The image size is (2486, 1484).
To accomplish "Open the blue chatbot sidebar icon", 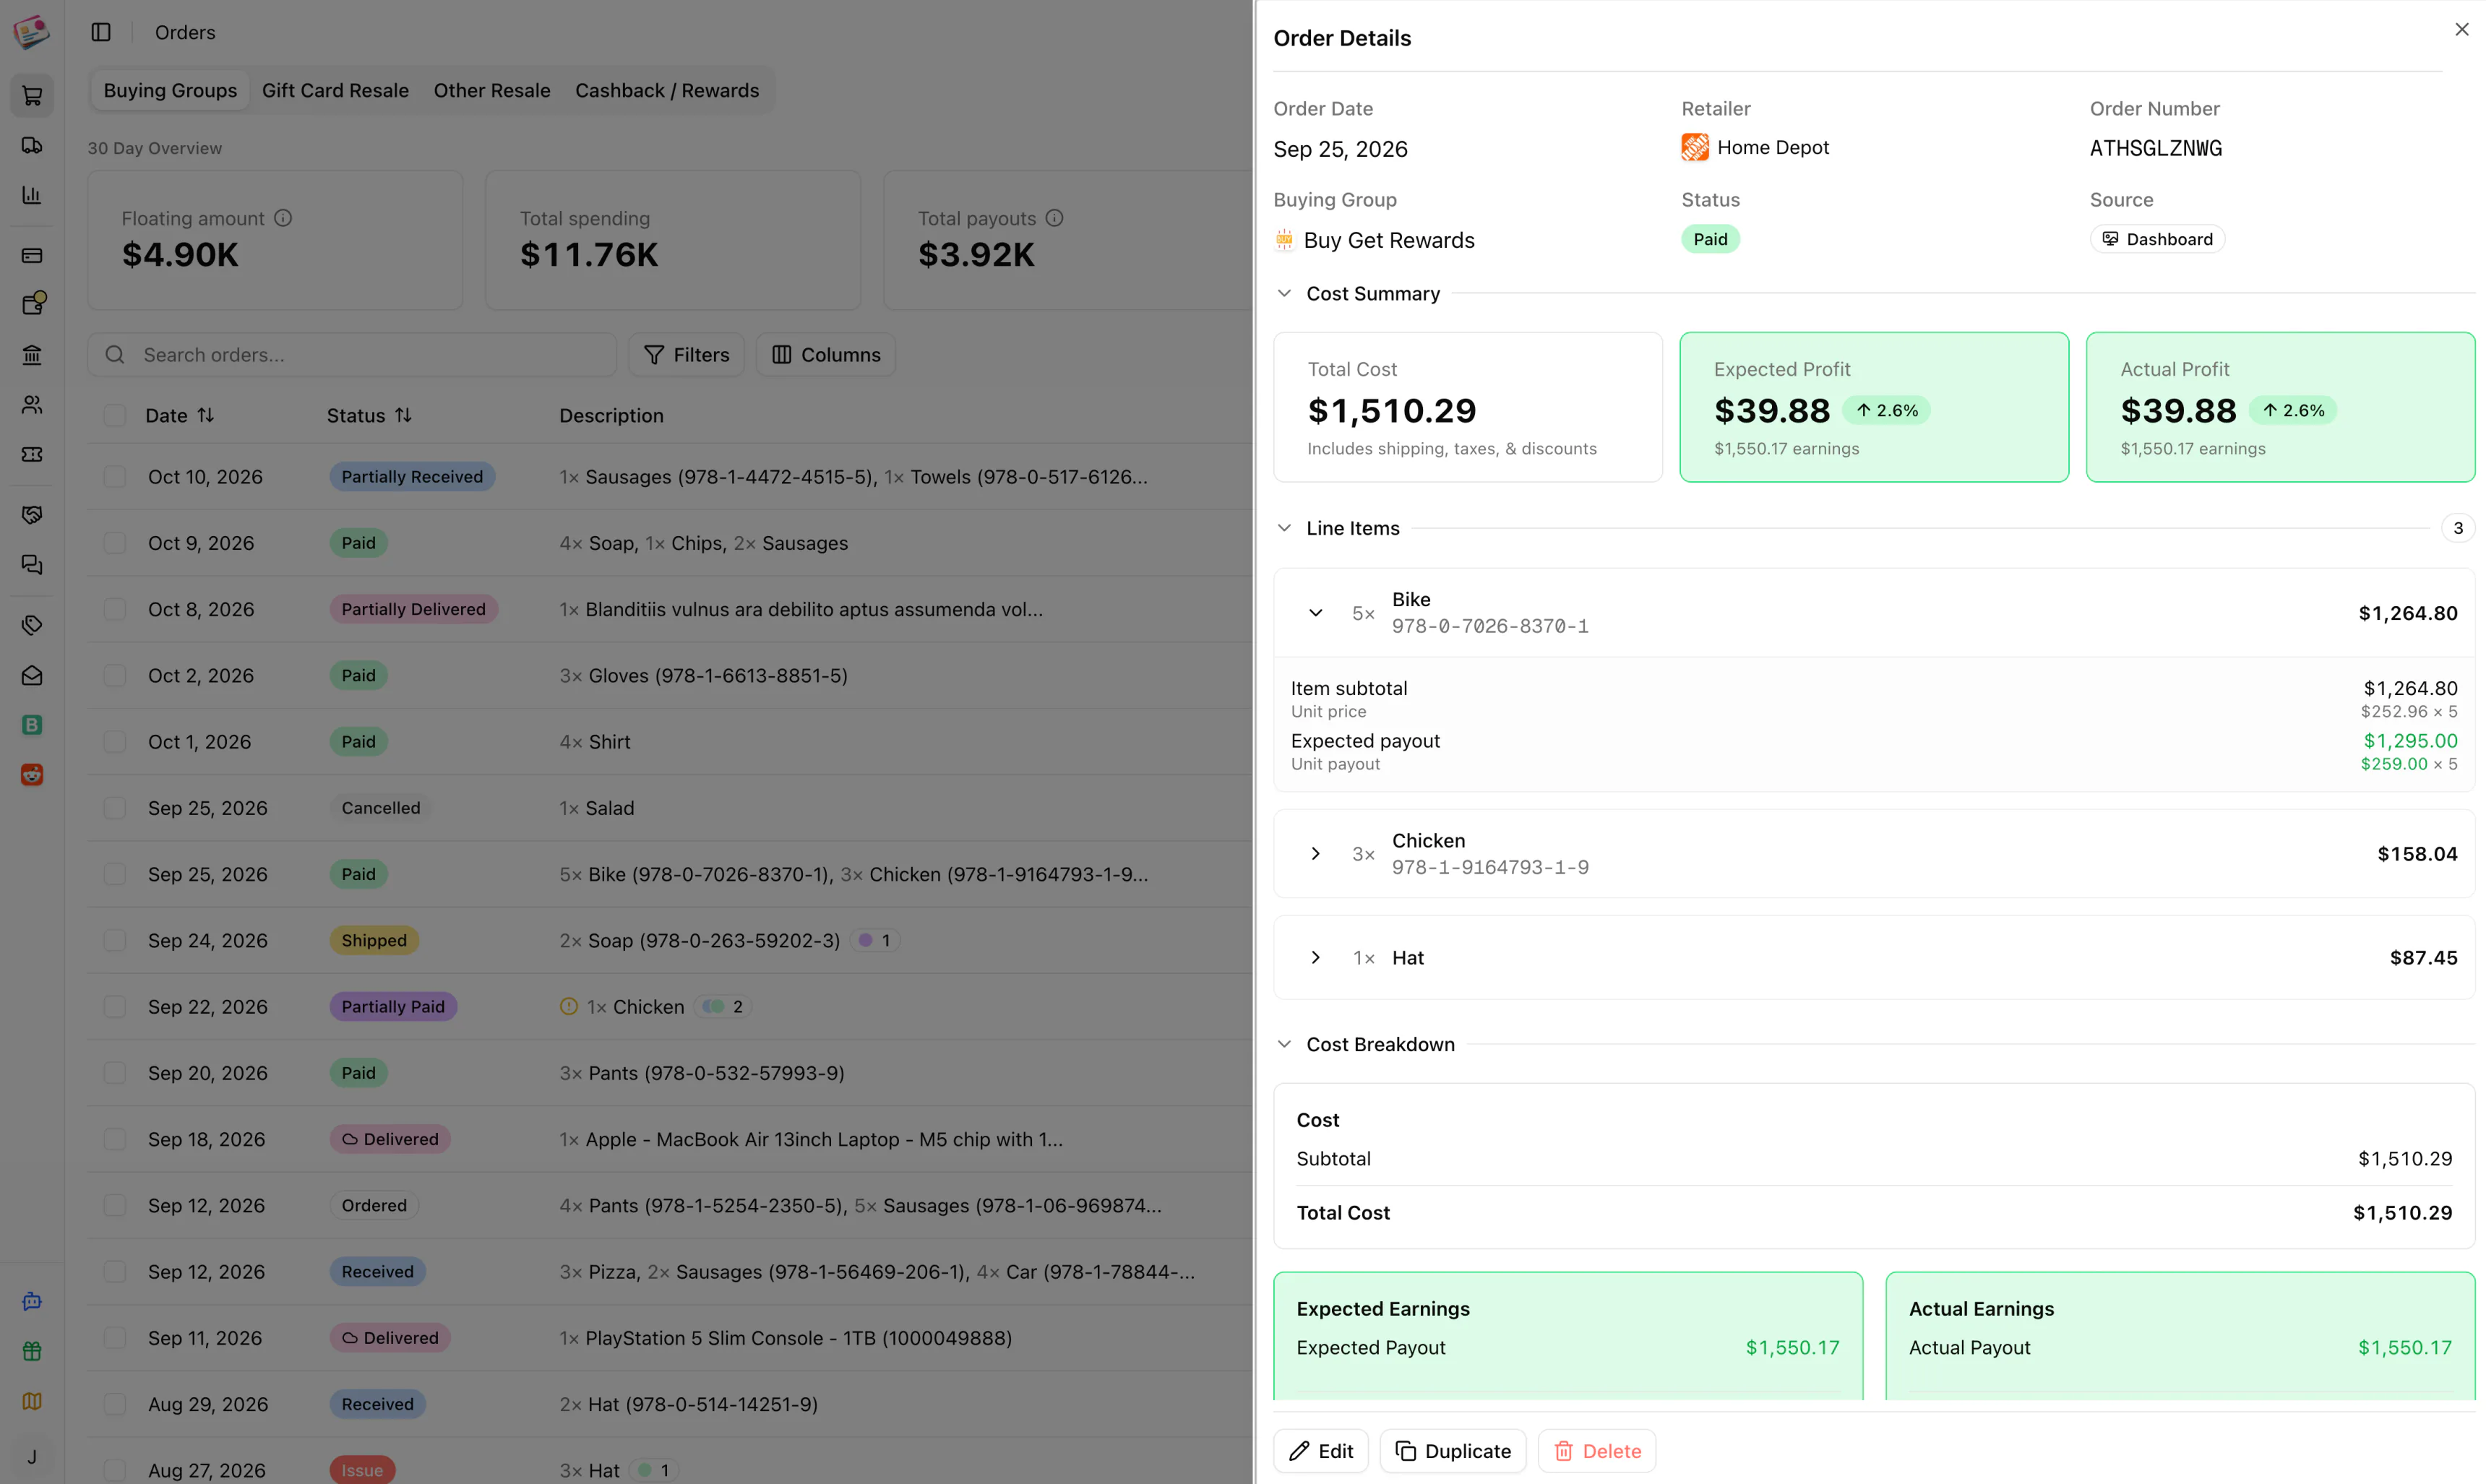I will [x=32, y=1301].
